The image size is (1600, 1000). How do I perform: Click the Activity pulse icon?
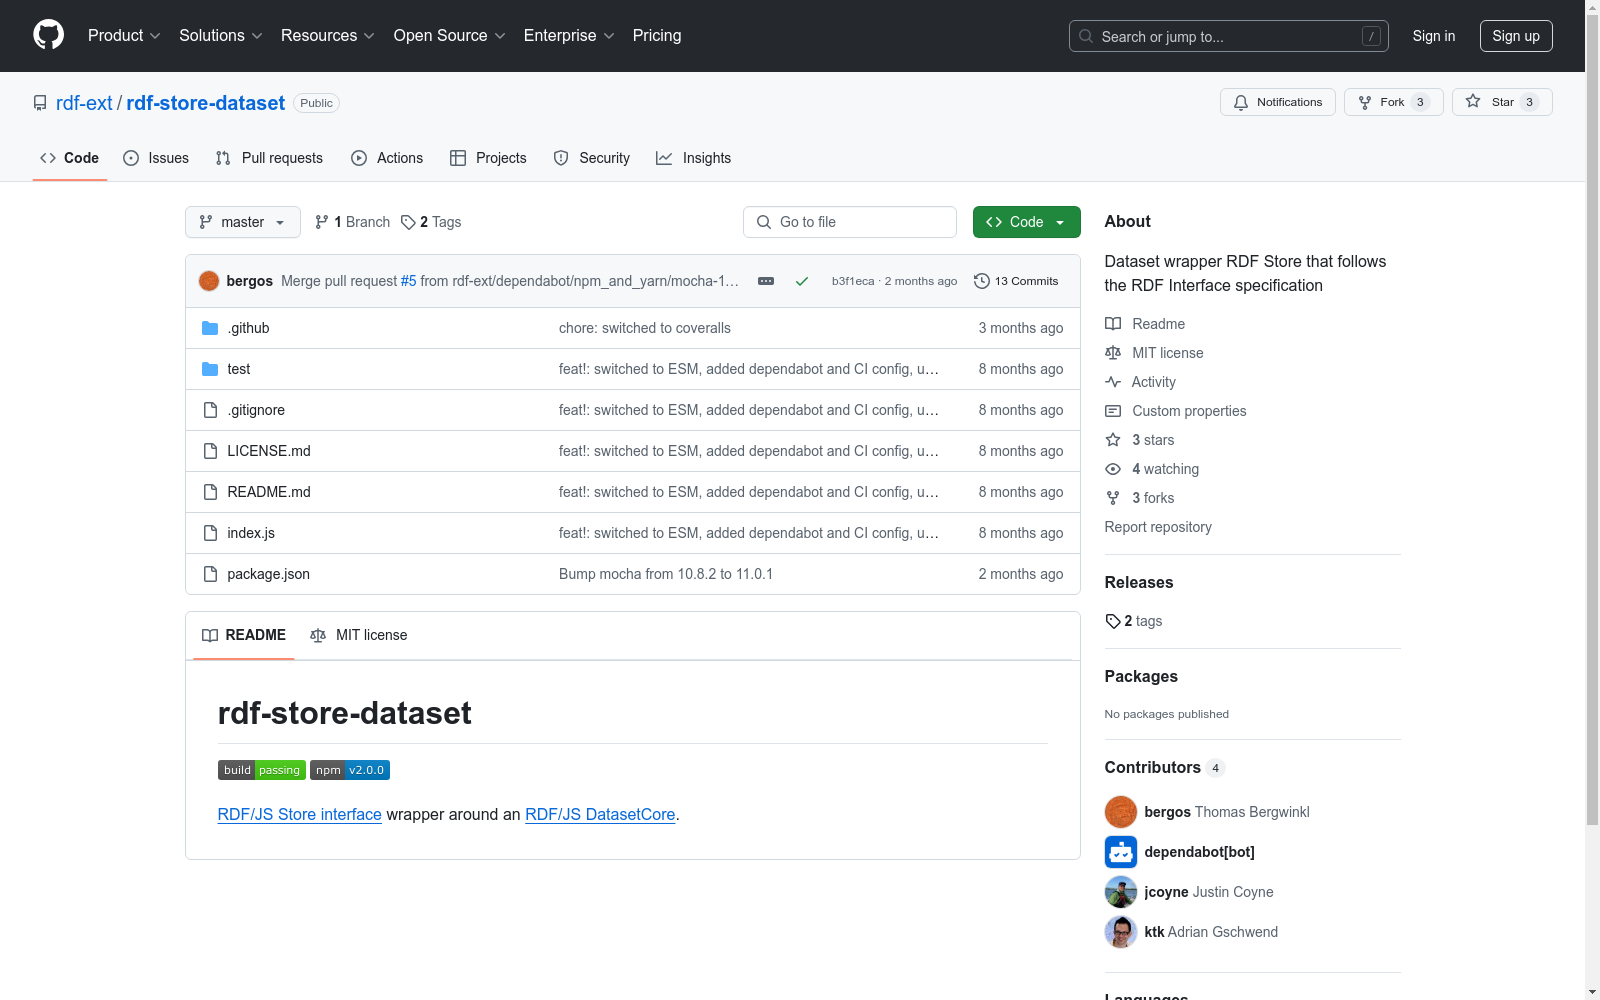1113,382
